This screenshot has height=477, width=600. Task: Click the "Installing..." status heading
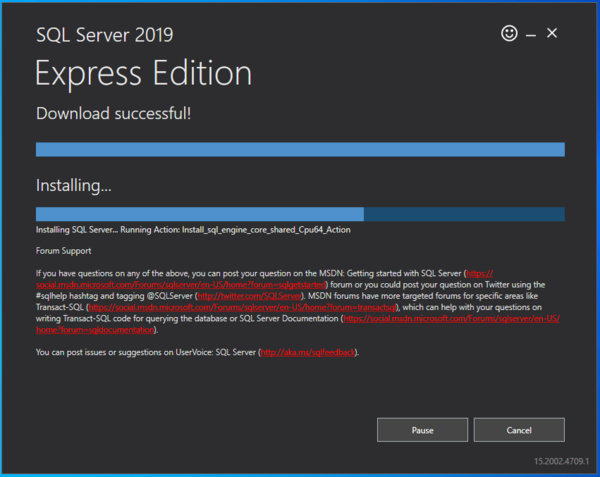[74, 185]
